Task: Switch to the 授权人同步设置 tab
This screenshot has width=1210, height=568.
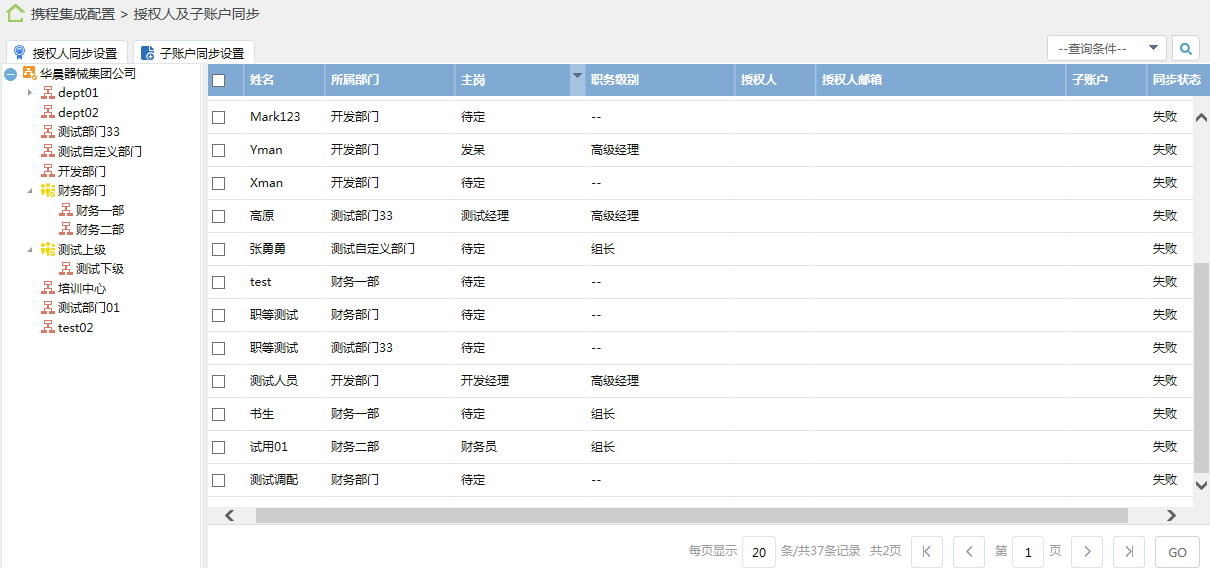Action: pos(66,53)
